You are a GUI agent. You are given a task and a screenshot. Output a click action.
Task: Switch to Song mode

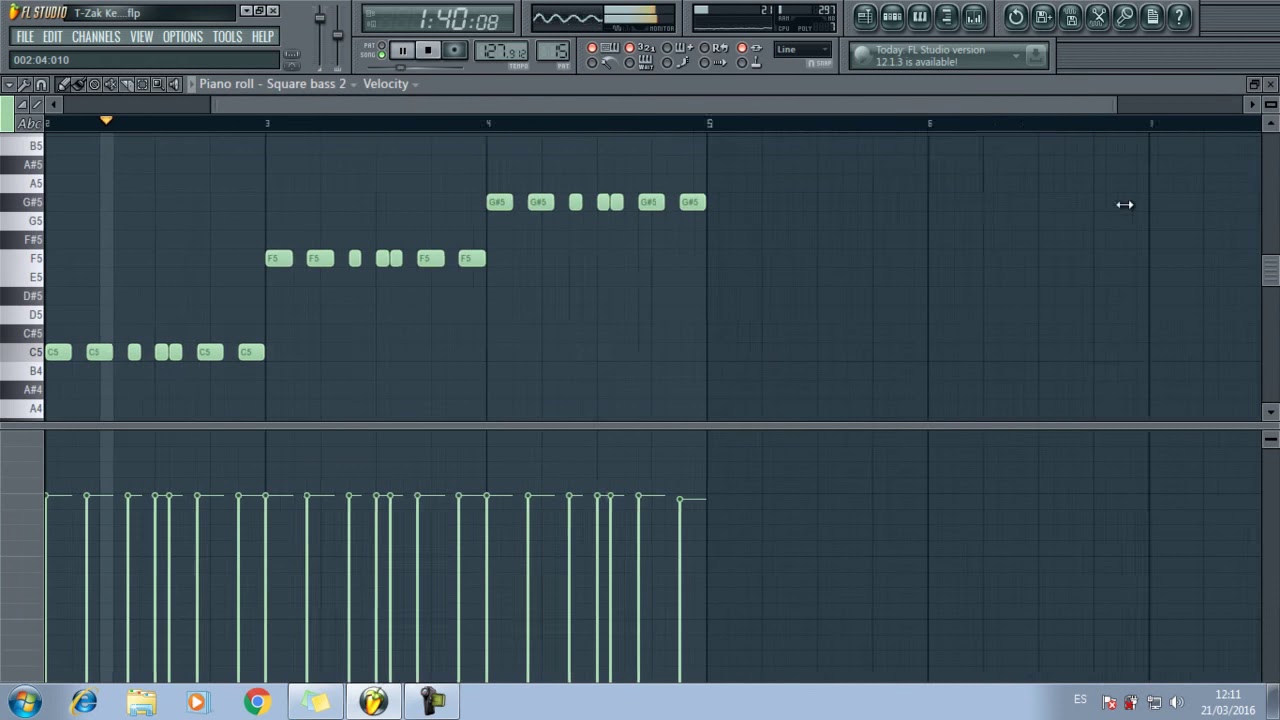(381, 55)
